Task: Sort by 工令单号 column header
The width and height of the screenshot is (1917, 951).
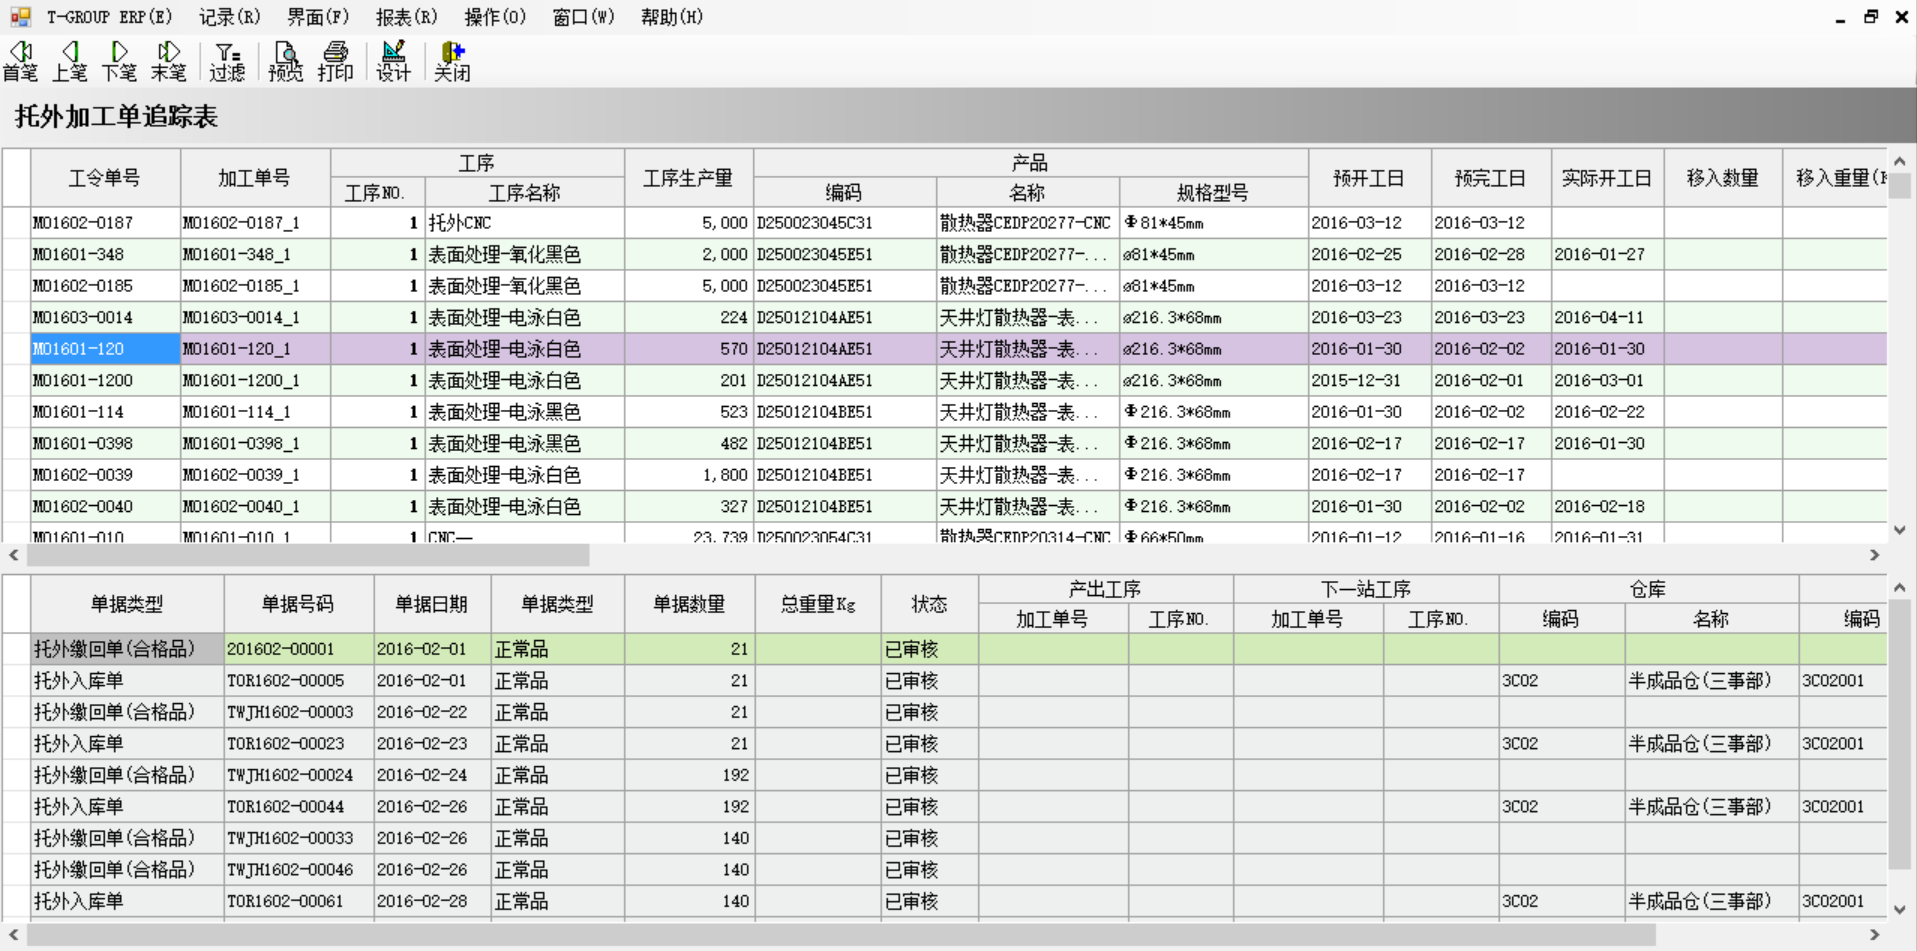Action: tap(105, 178)
